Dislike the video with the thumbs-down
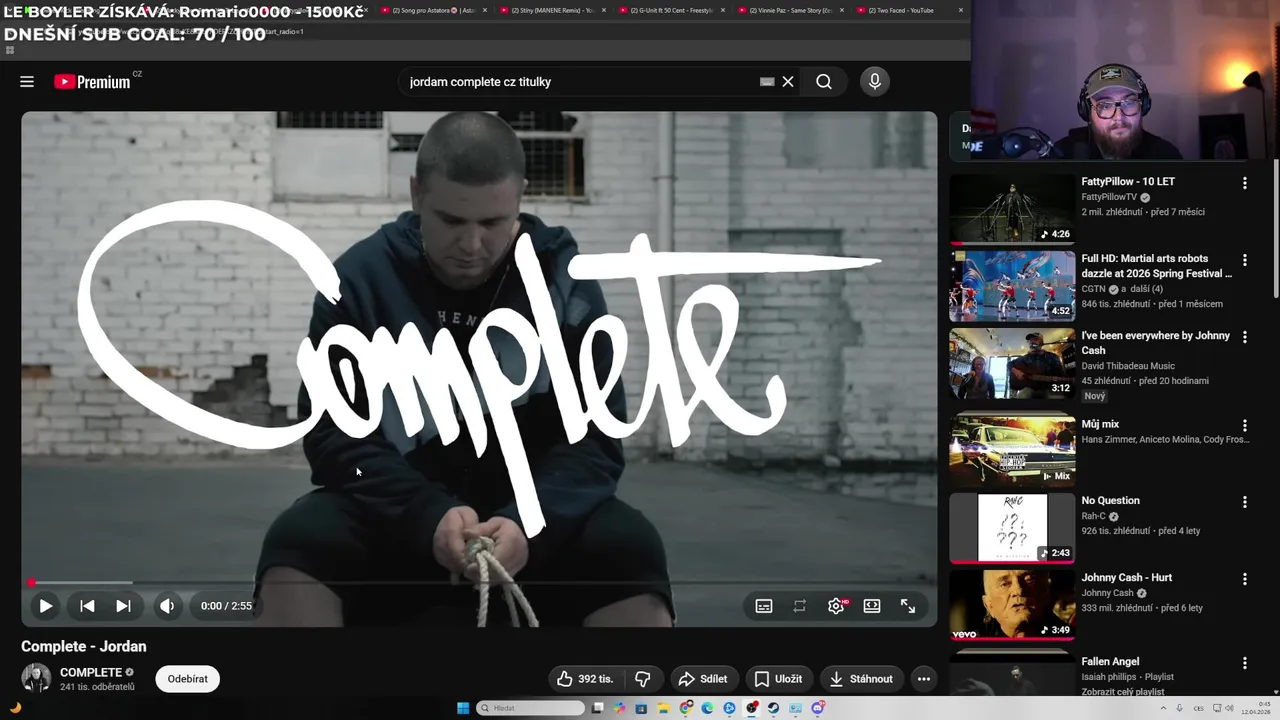This screenshot has width=1280, height=720. point(643,679)
